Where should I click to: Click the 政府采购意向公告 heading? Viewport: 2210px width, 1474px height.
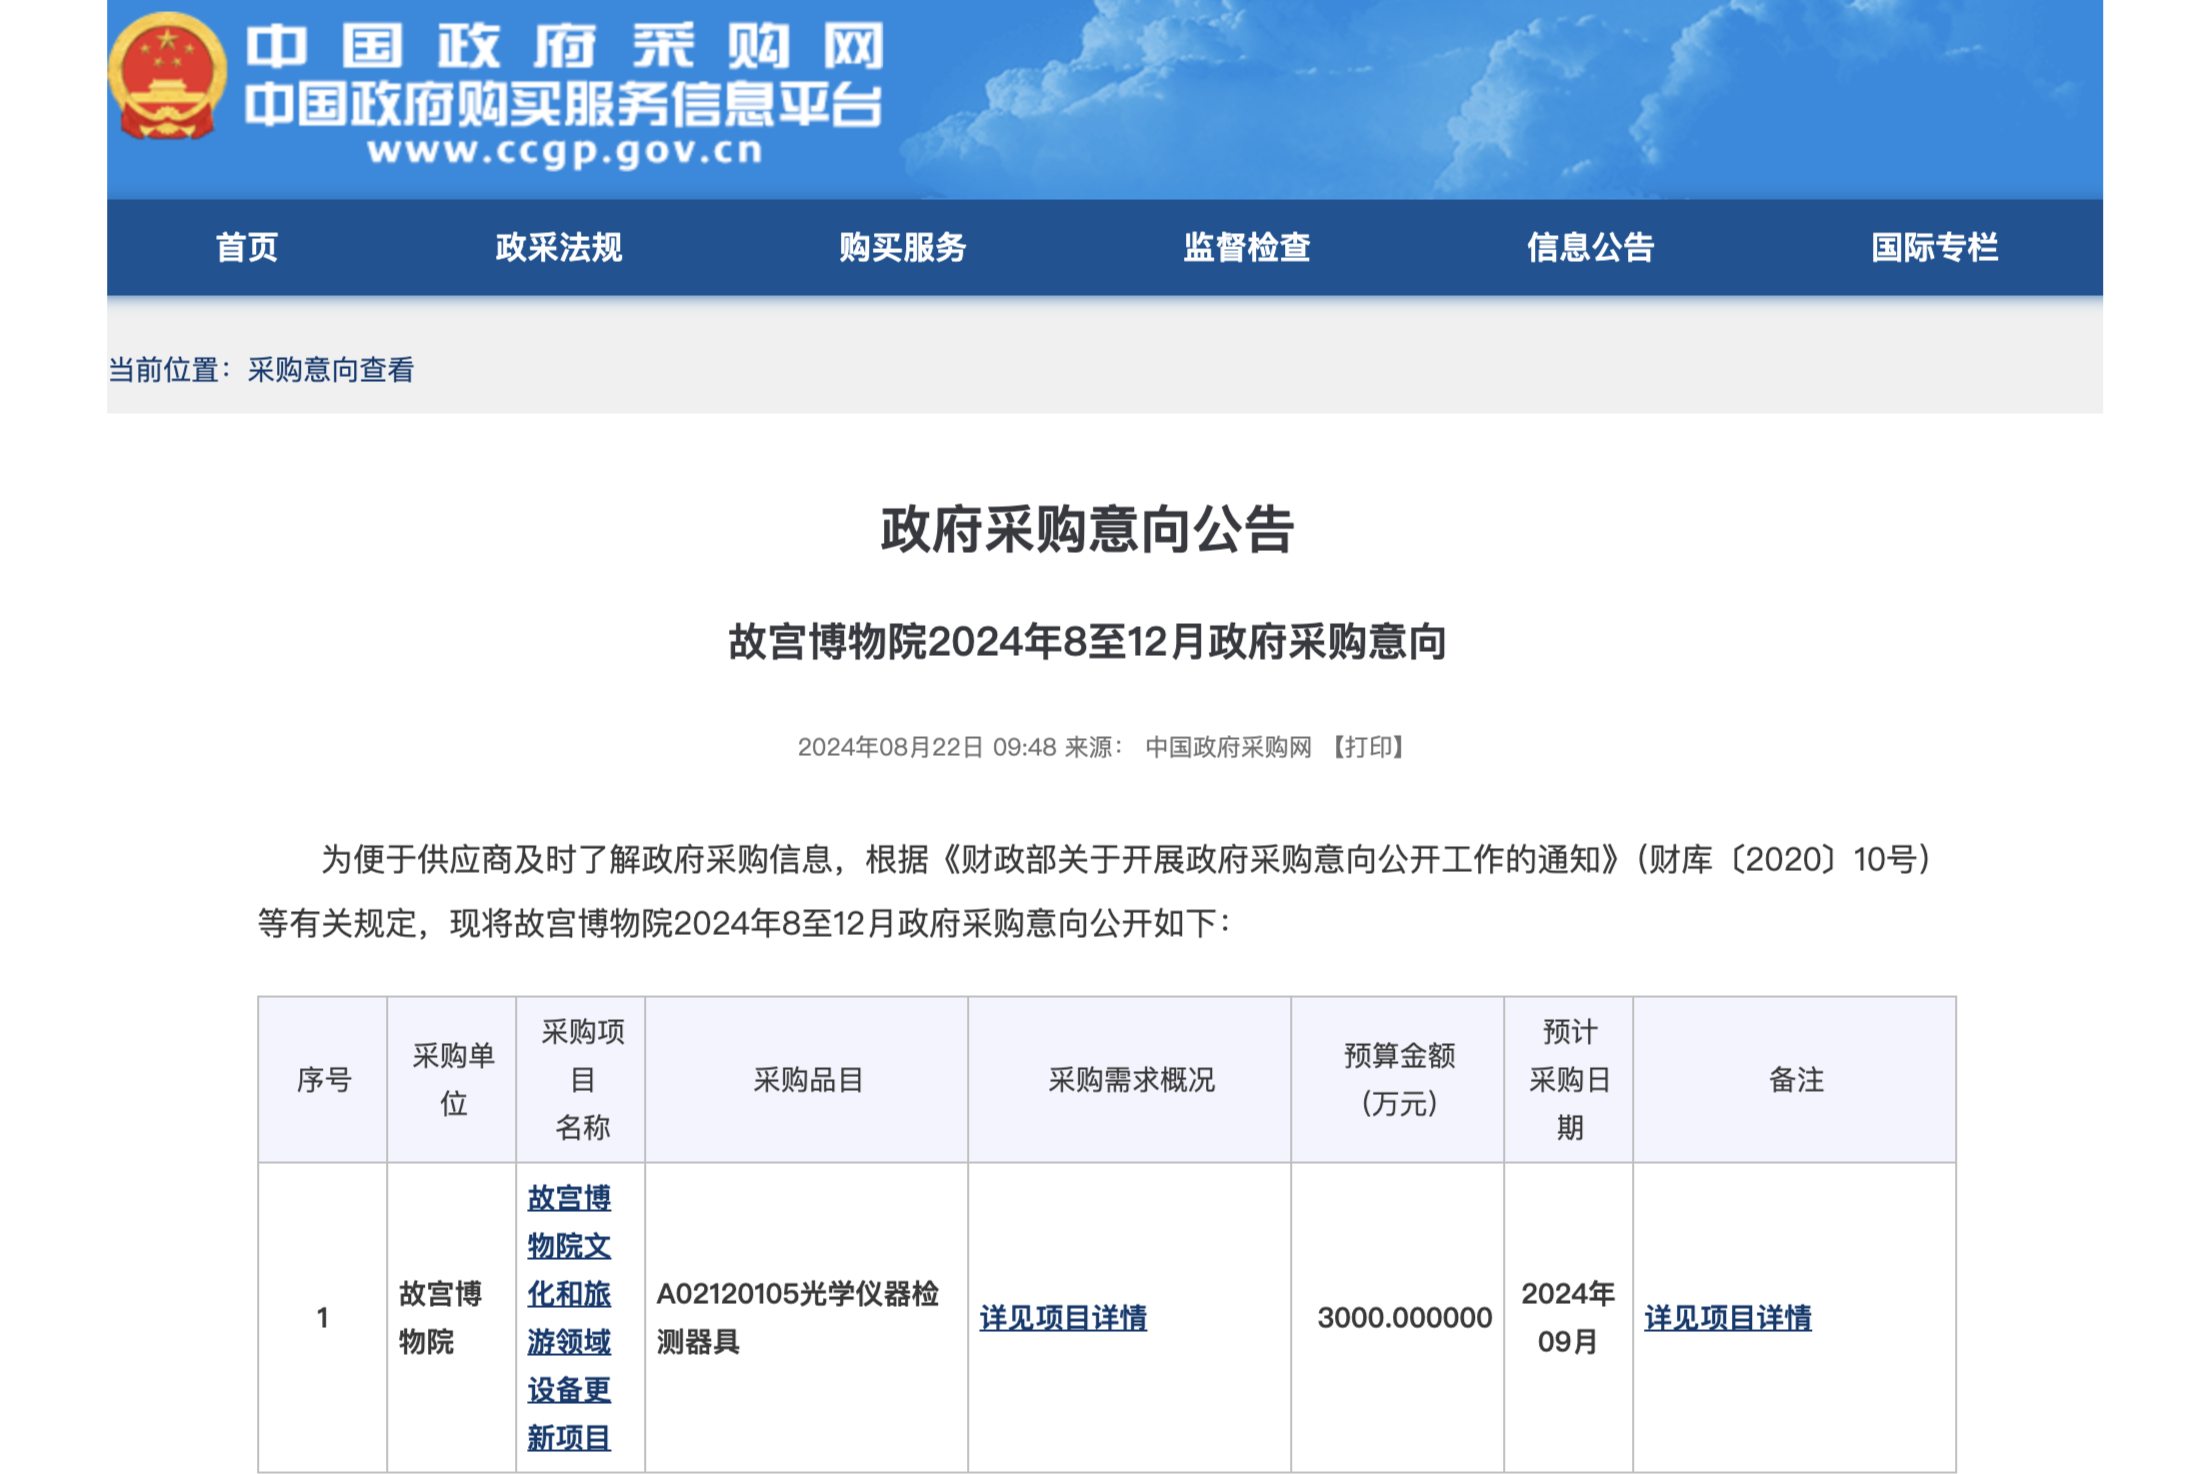[x=1087, y=529]
